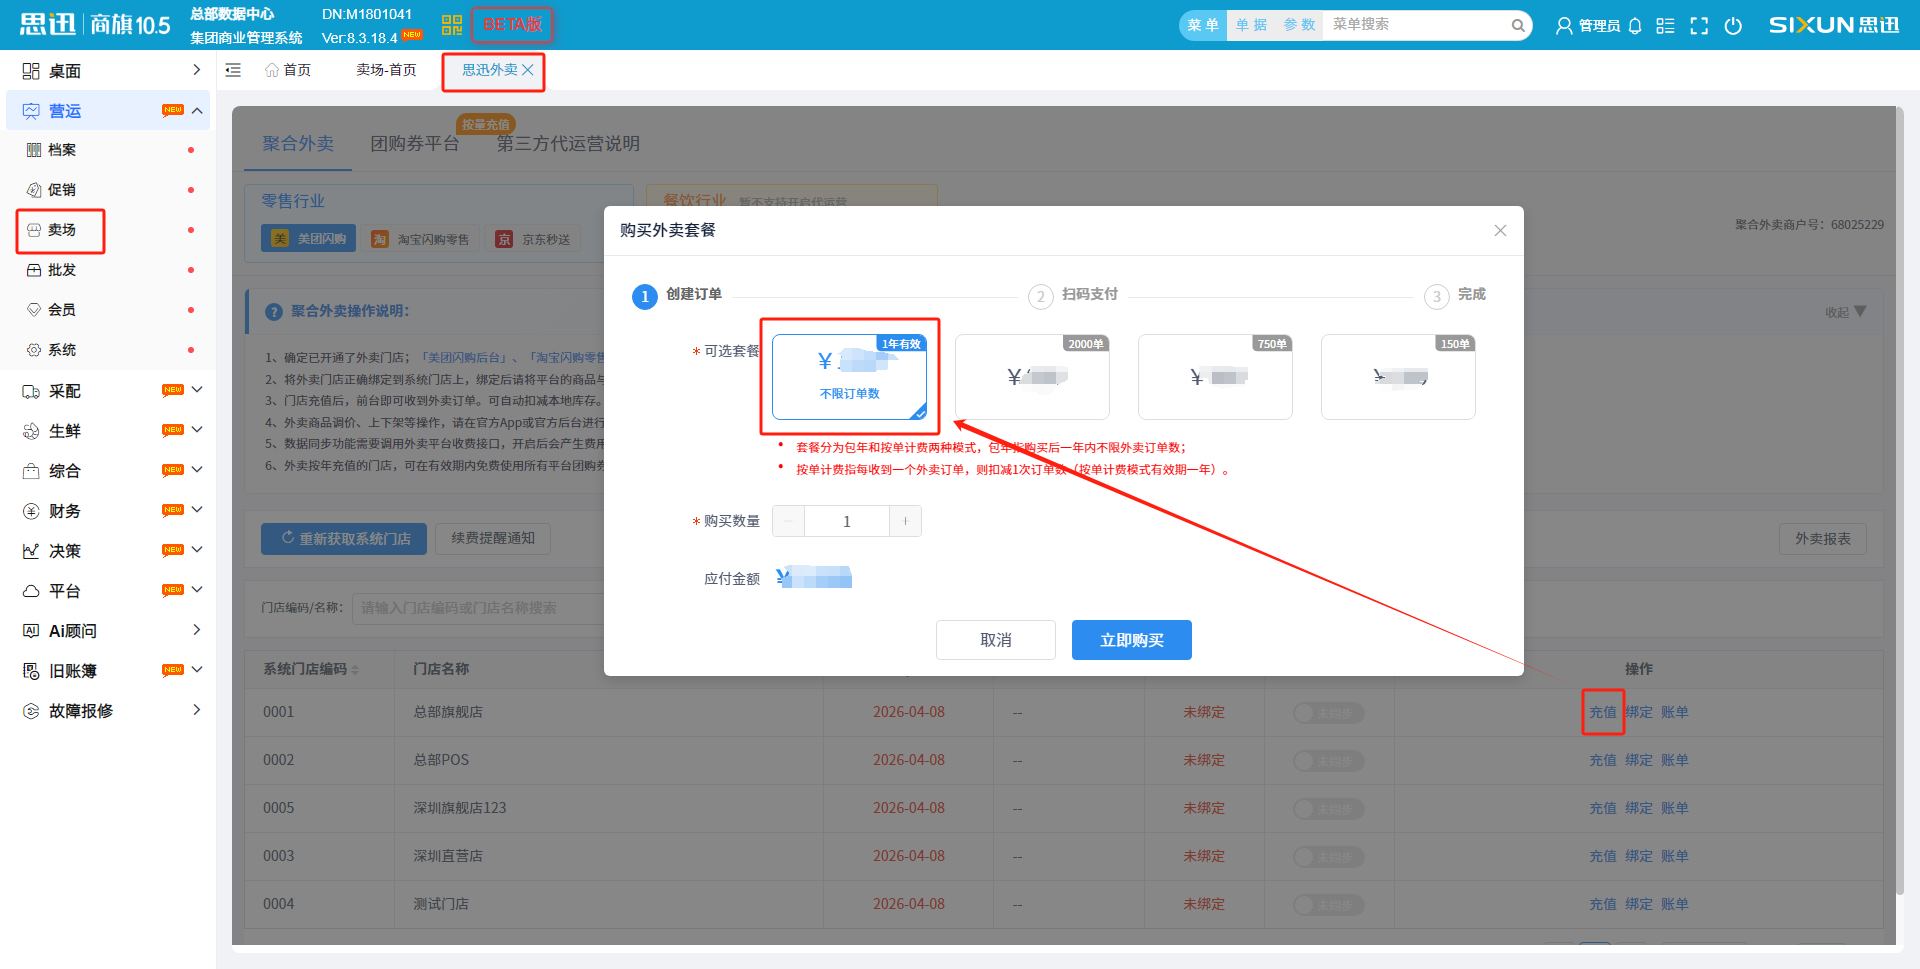Image resolution: width=1920 pixels, height=969 pixels.
Task: Toggle the switch for store 0001 总部旗舰店
Action: click(1329, 713)
